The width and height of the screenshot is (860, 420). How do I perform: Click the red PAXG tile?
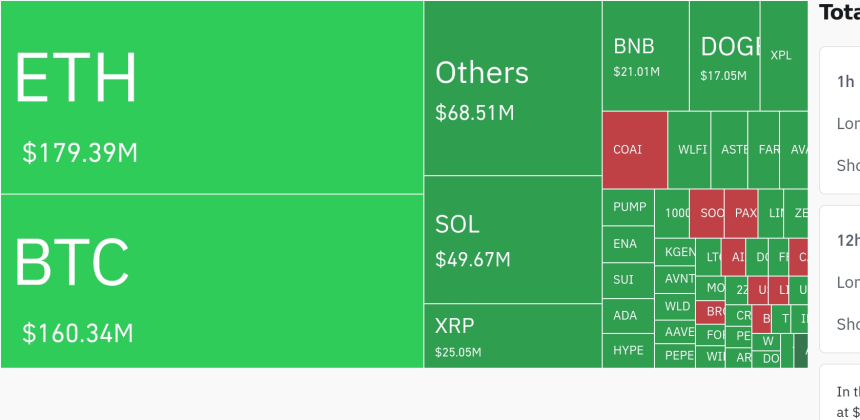(741, 213)
